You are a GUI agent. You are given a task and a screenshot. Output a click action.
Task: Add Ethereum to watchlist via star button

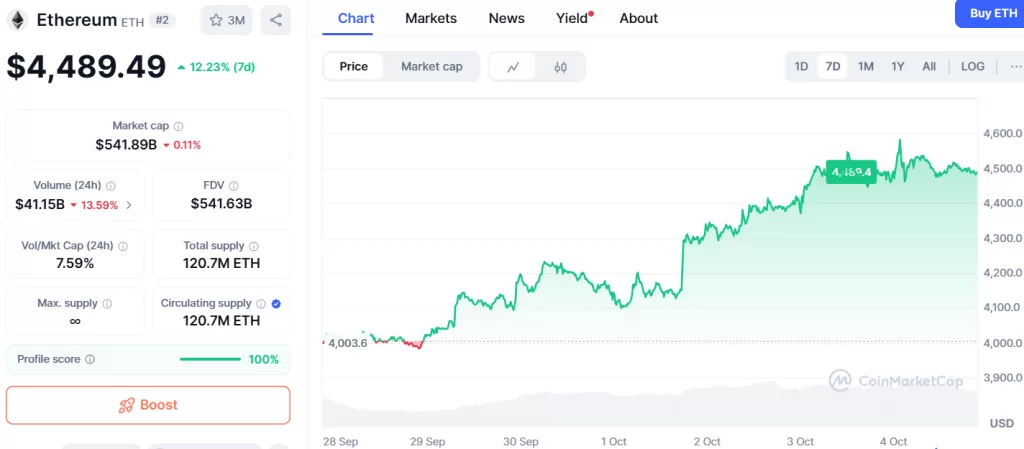coord(226,20)
